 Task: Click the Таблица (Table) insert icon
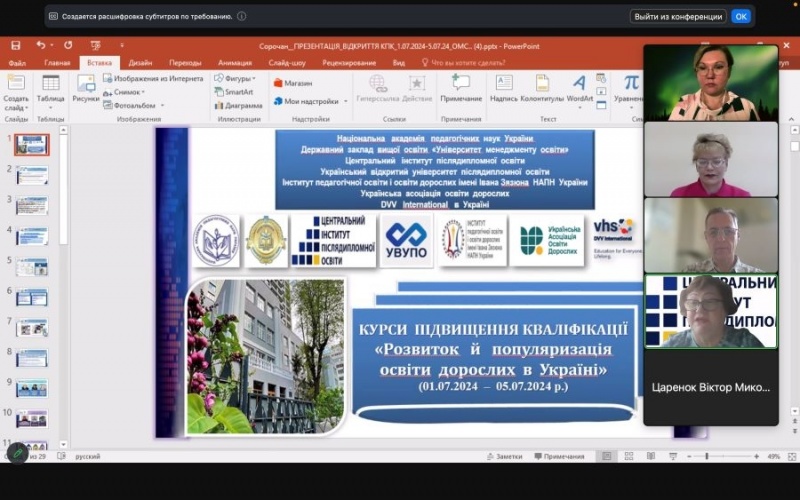50,88
